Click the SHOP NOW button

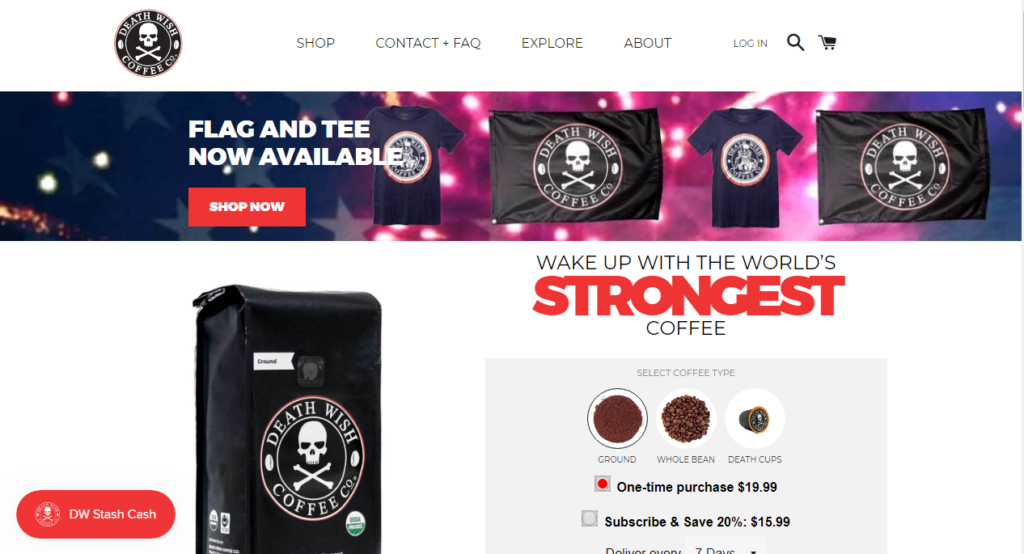[x=247, y=206]
